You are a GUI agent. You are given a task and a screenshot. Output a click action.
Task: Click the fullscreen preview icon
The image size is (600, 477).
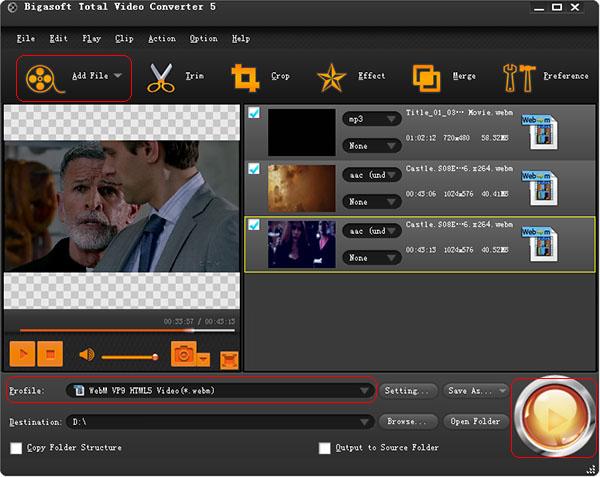229,360
